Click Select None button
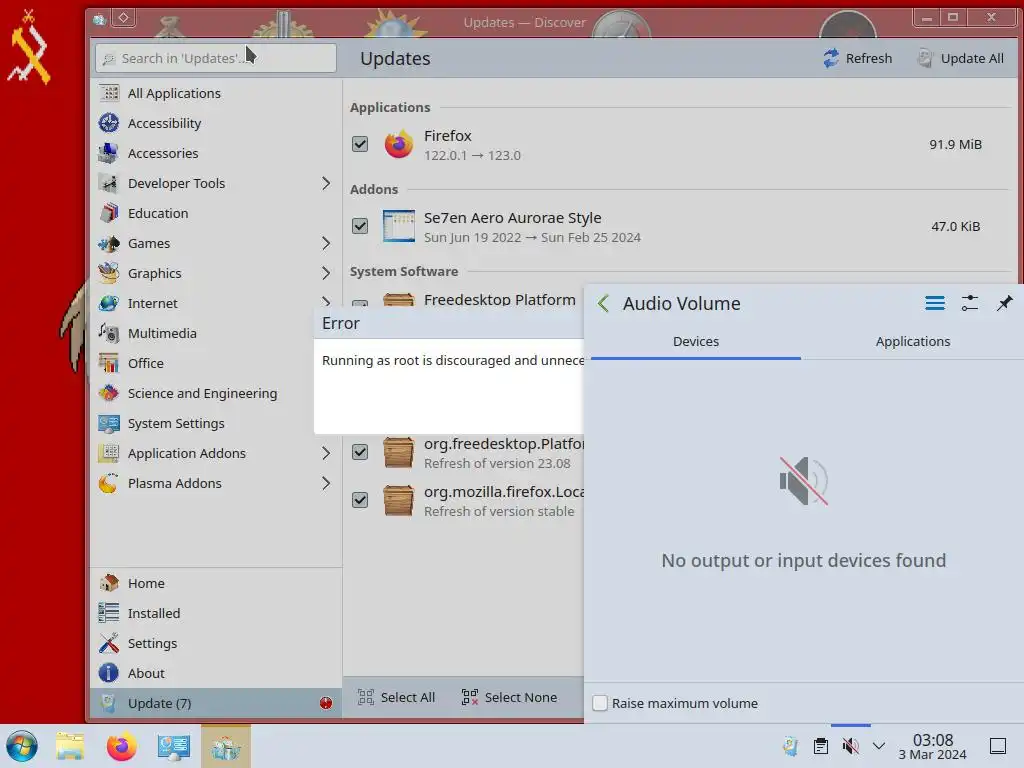Image resolution: width=1024 pixels, height=768 pixels. tap(509, 697)
